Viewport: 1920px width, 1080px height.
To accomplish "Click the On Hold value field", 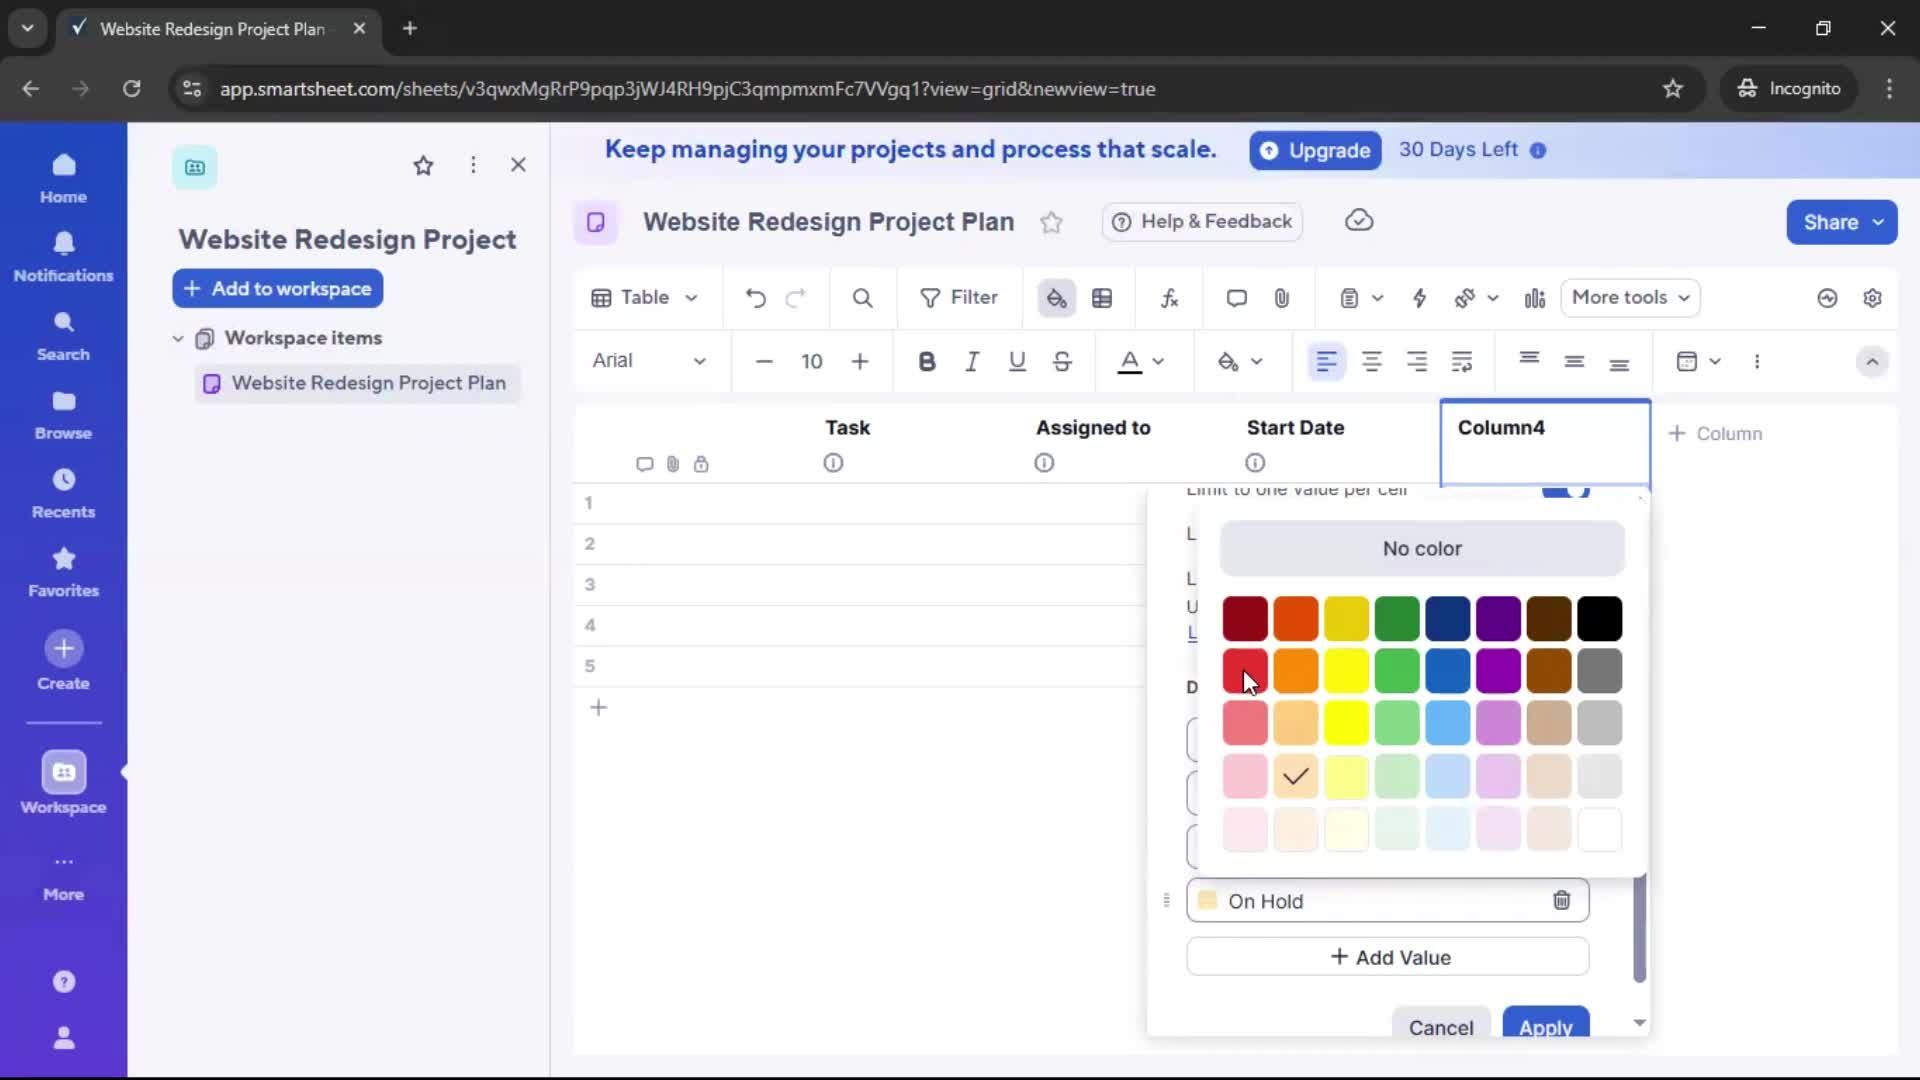I will point(1370,900).
